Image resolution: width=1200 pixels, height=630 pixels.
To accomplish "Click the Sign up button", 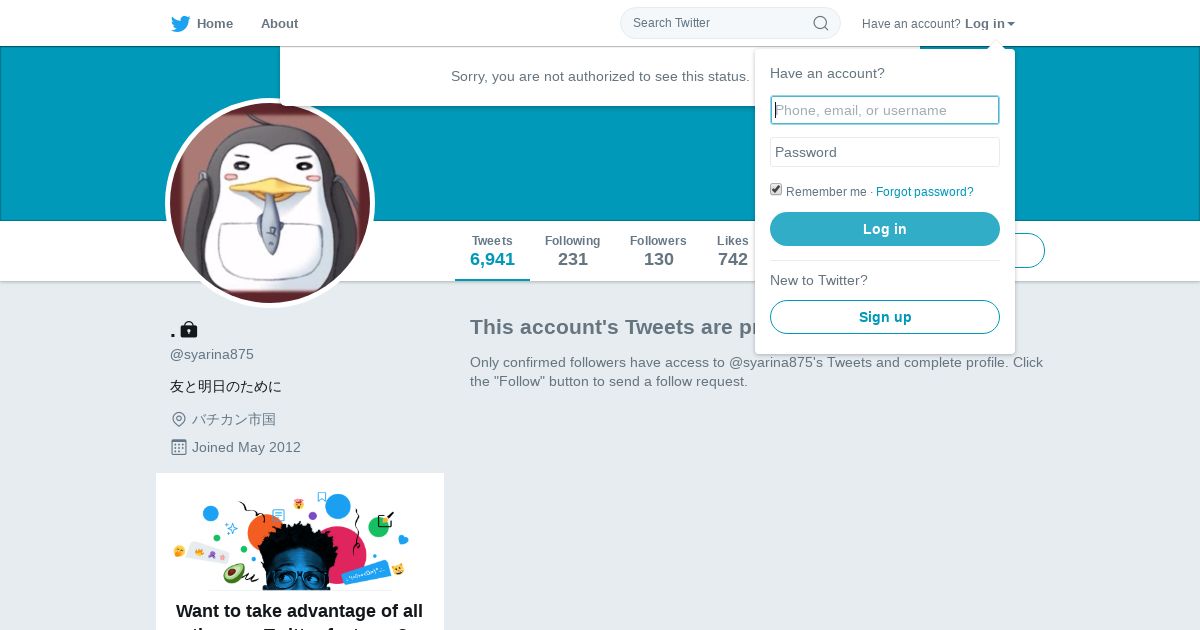I will pos(885,317).
